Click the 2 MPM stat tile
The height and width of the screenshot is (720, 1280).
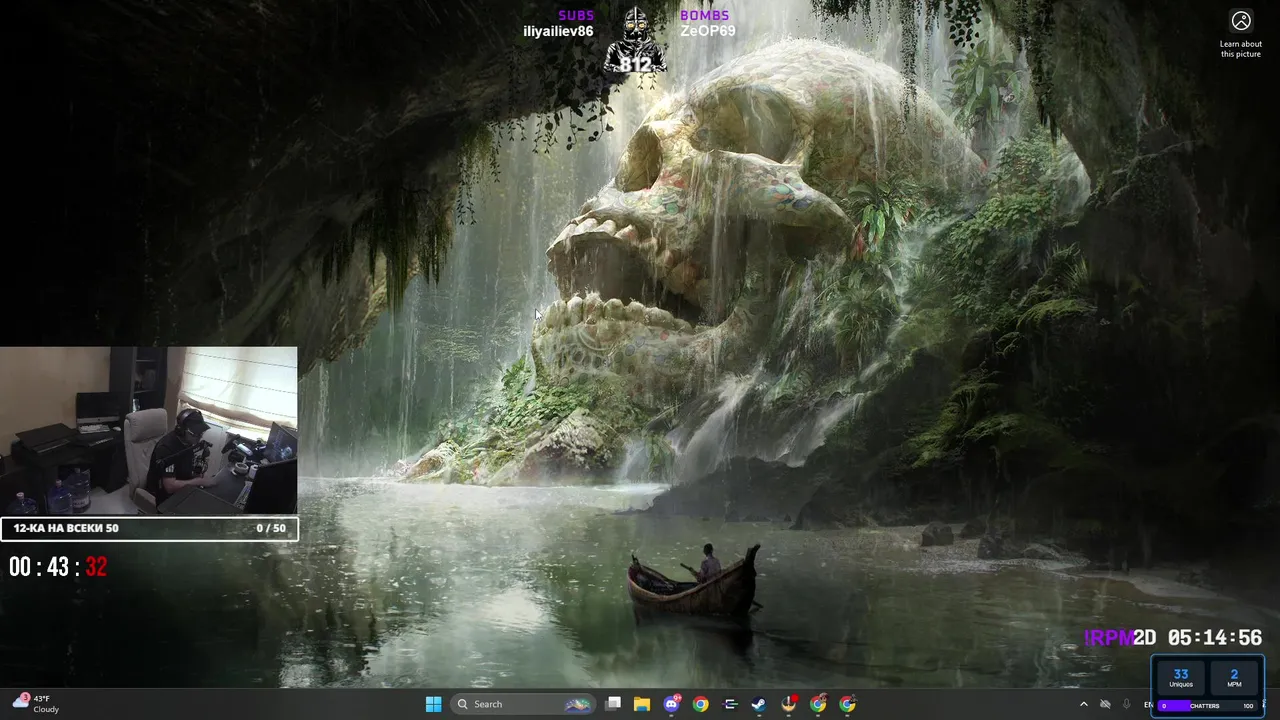(x=1234, y=678)
